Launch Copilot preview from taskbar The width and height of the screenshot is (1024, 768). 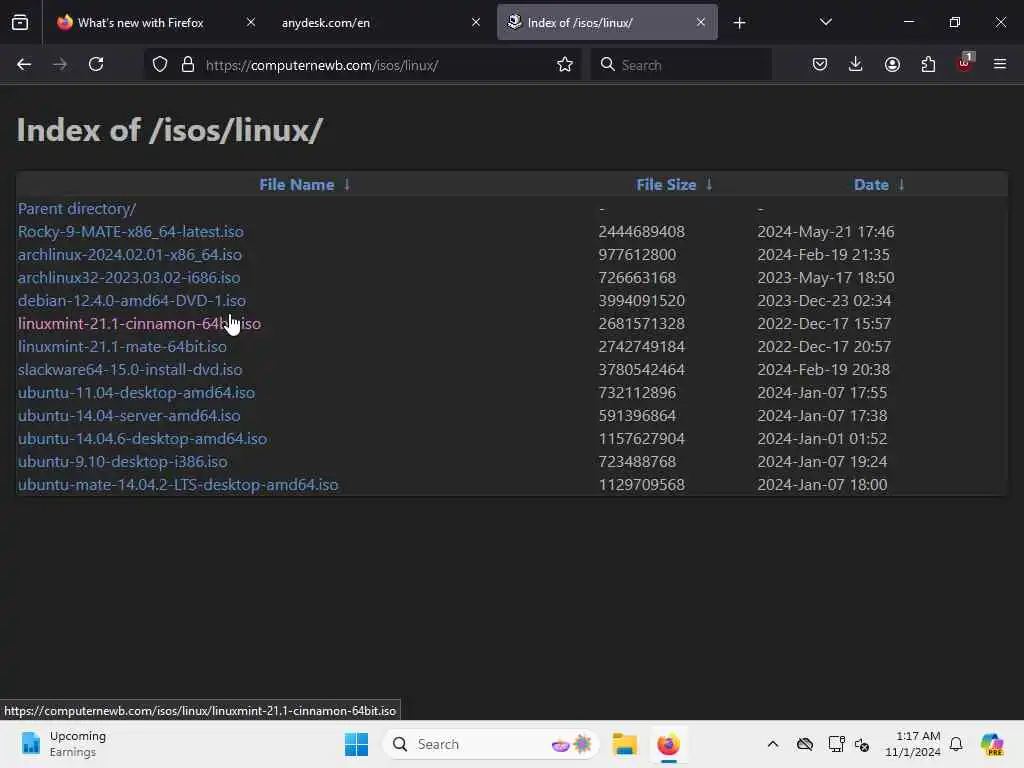point(992,744)
